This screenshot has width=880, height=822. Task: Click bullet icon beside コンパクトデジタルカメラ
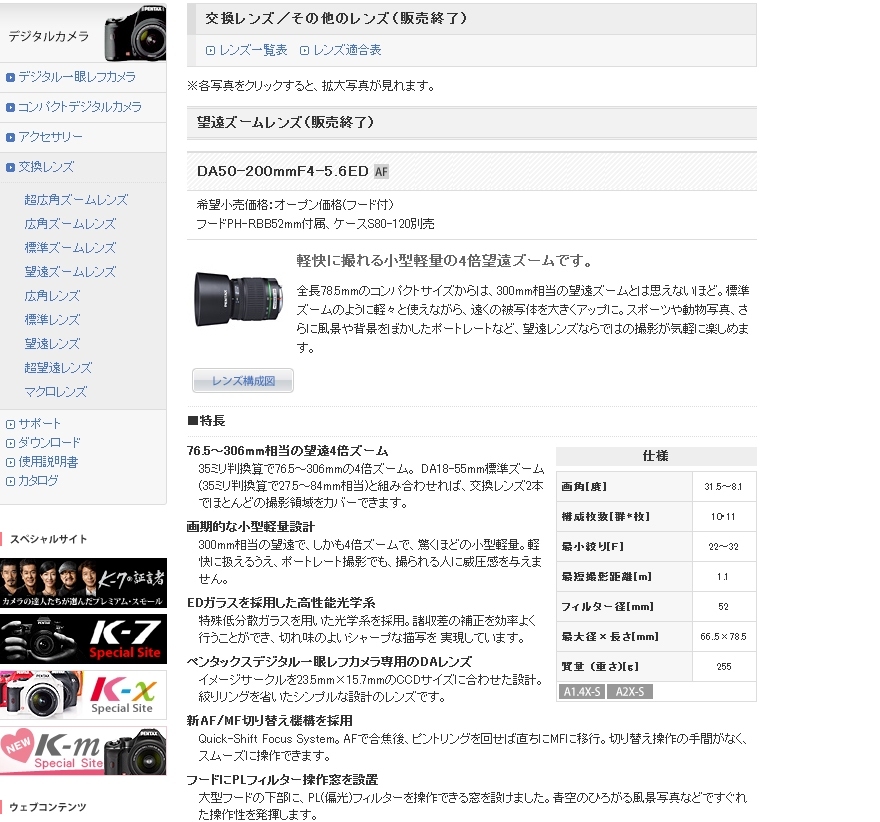(x=10, y=107)
